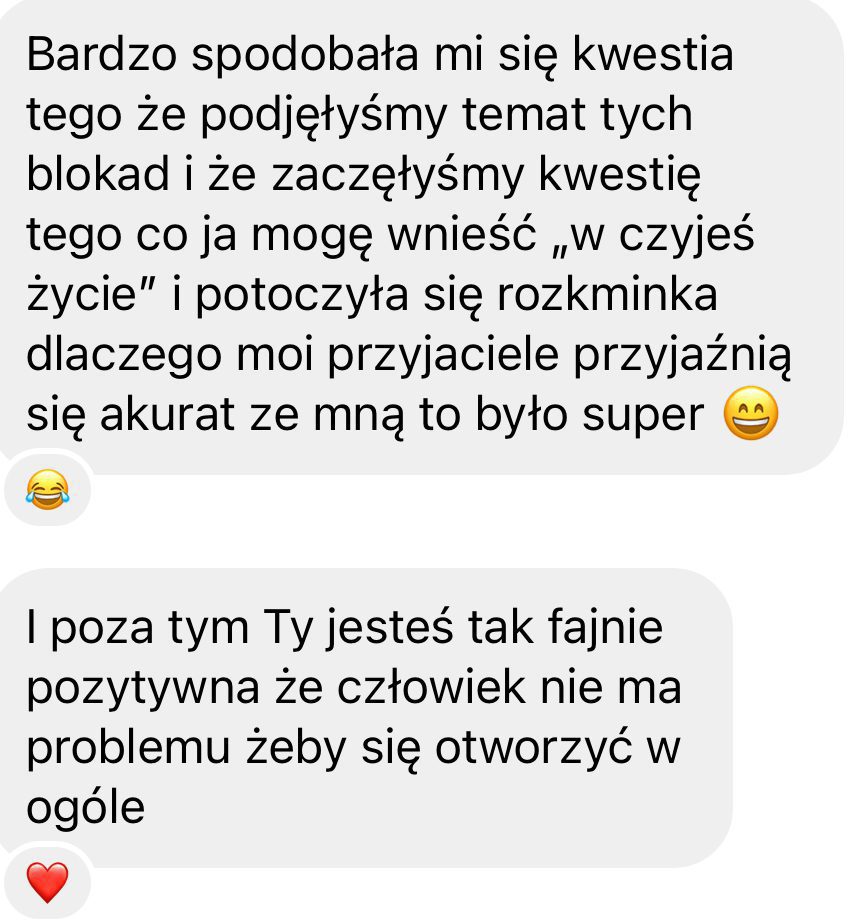This screenshot has height=920, width=857.
Task: Click the word "Bardzo" at message start
Action: click(x=101, y=55)
